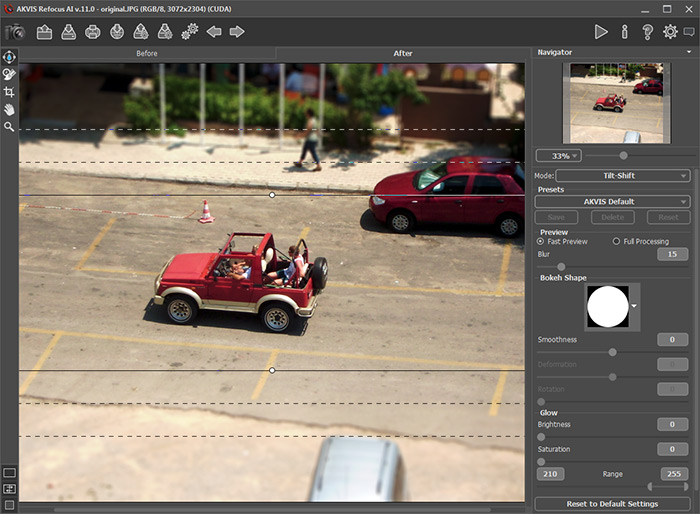
Task: Click the lower tilt-shift line handle
Action: [272, 370]
